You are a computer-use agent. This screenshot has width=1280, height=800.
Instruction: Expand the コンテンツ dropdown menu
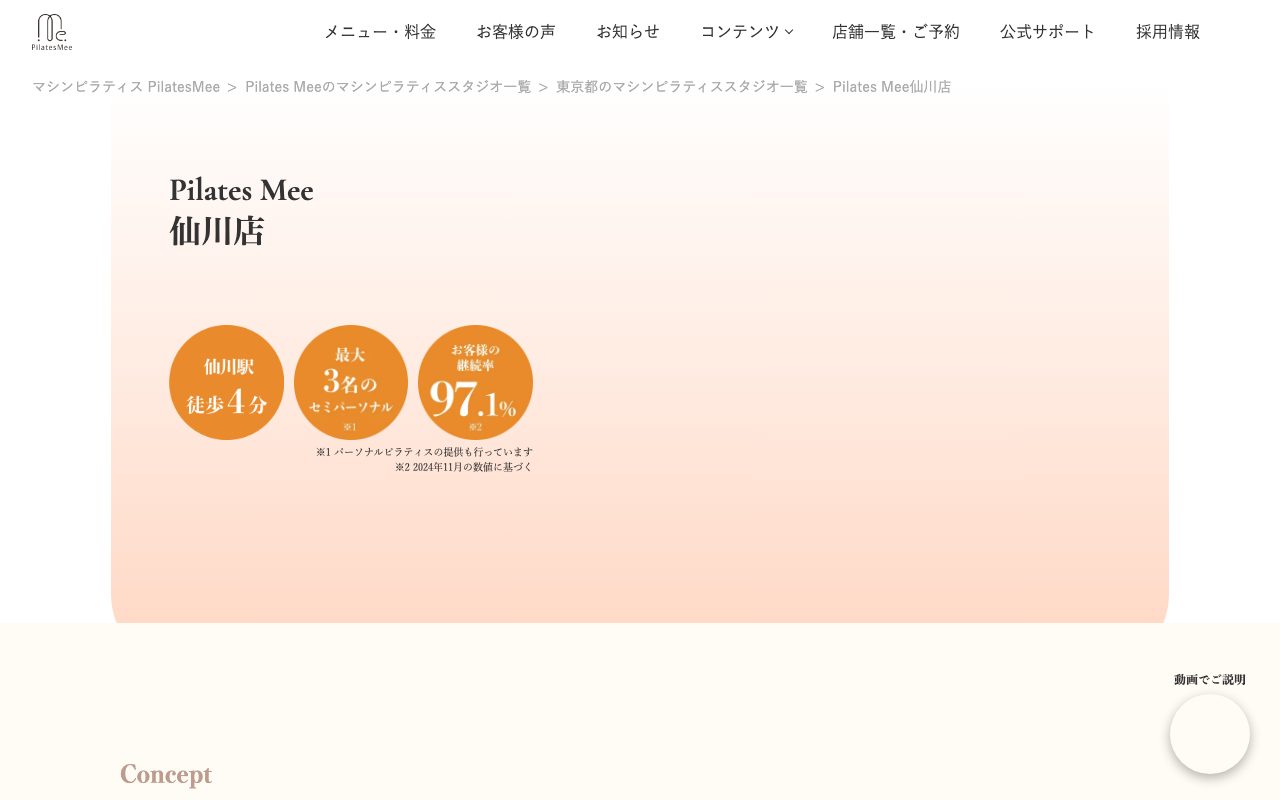(x=746, y=32)
